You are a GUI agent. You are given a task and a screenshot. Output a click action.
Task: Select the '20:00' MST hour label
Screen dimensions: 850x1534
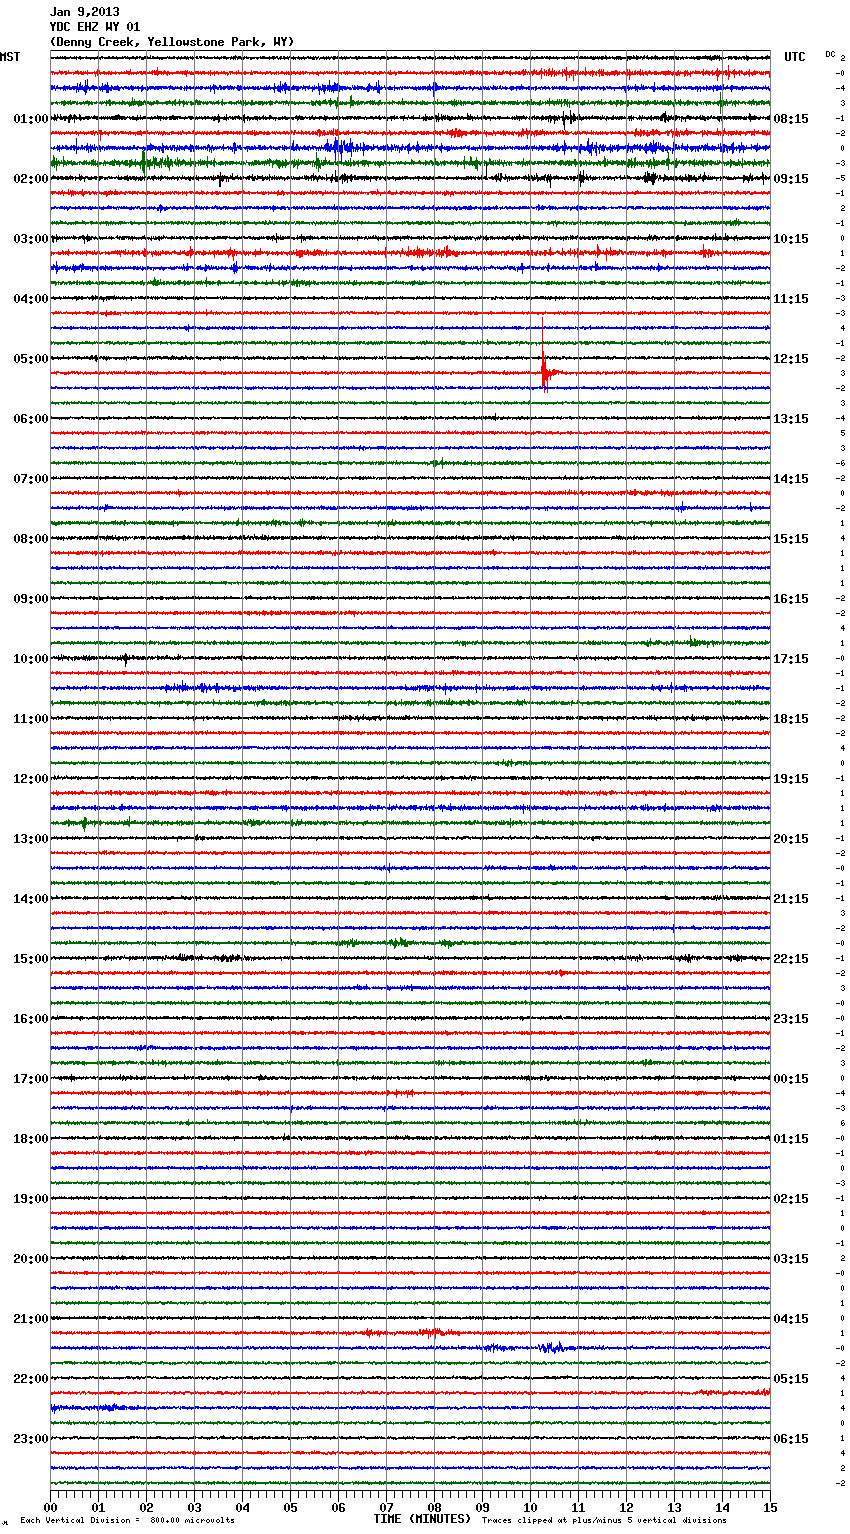tap(31, 1259)
